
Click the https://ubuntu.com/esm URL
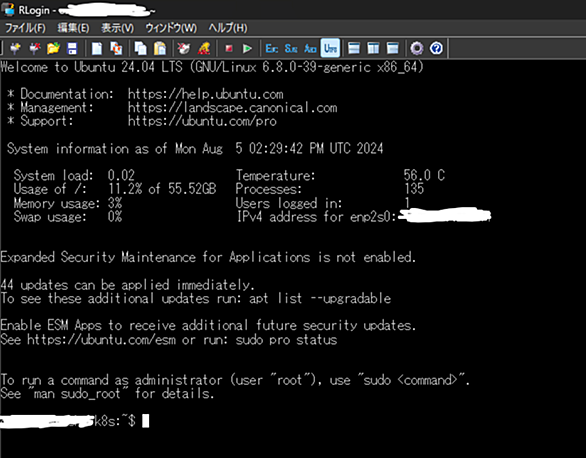click(x=101, y=340)
